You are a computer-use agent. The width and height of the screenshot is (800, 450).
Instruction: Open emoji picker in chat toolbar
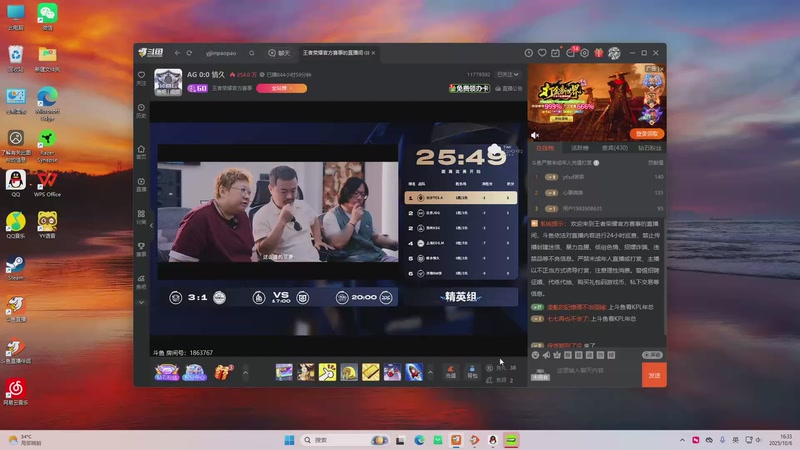[535, 355]
